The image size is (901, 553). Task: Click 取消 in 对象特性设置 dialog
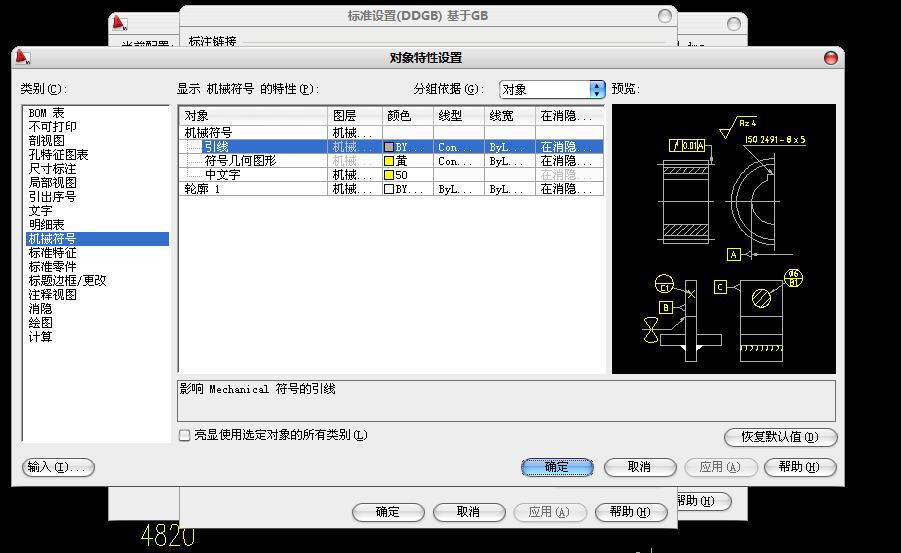pos(640,467)
